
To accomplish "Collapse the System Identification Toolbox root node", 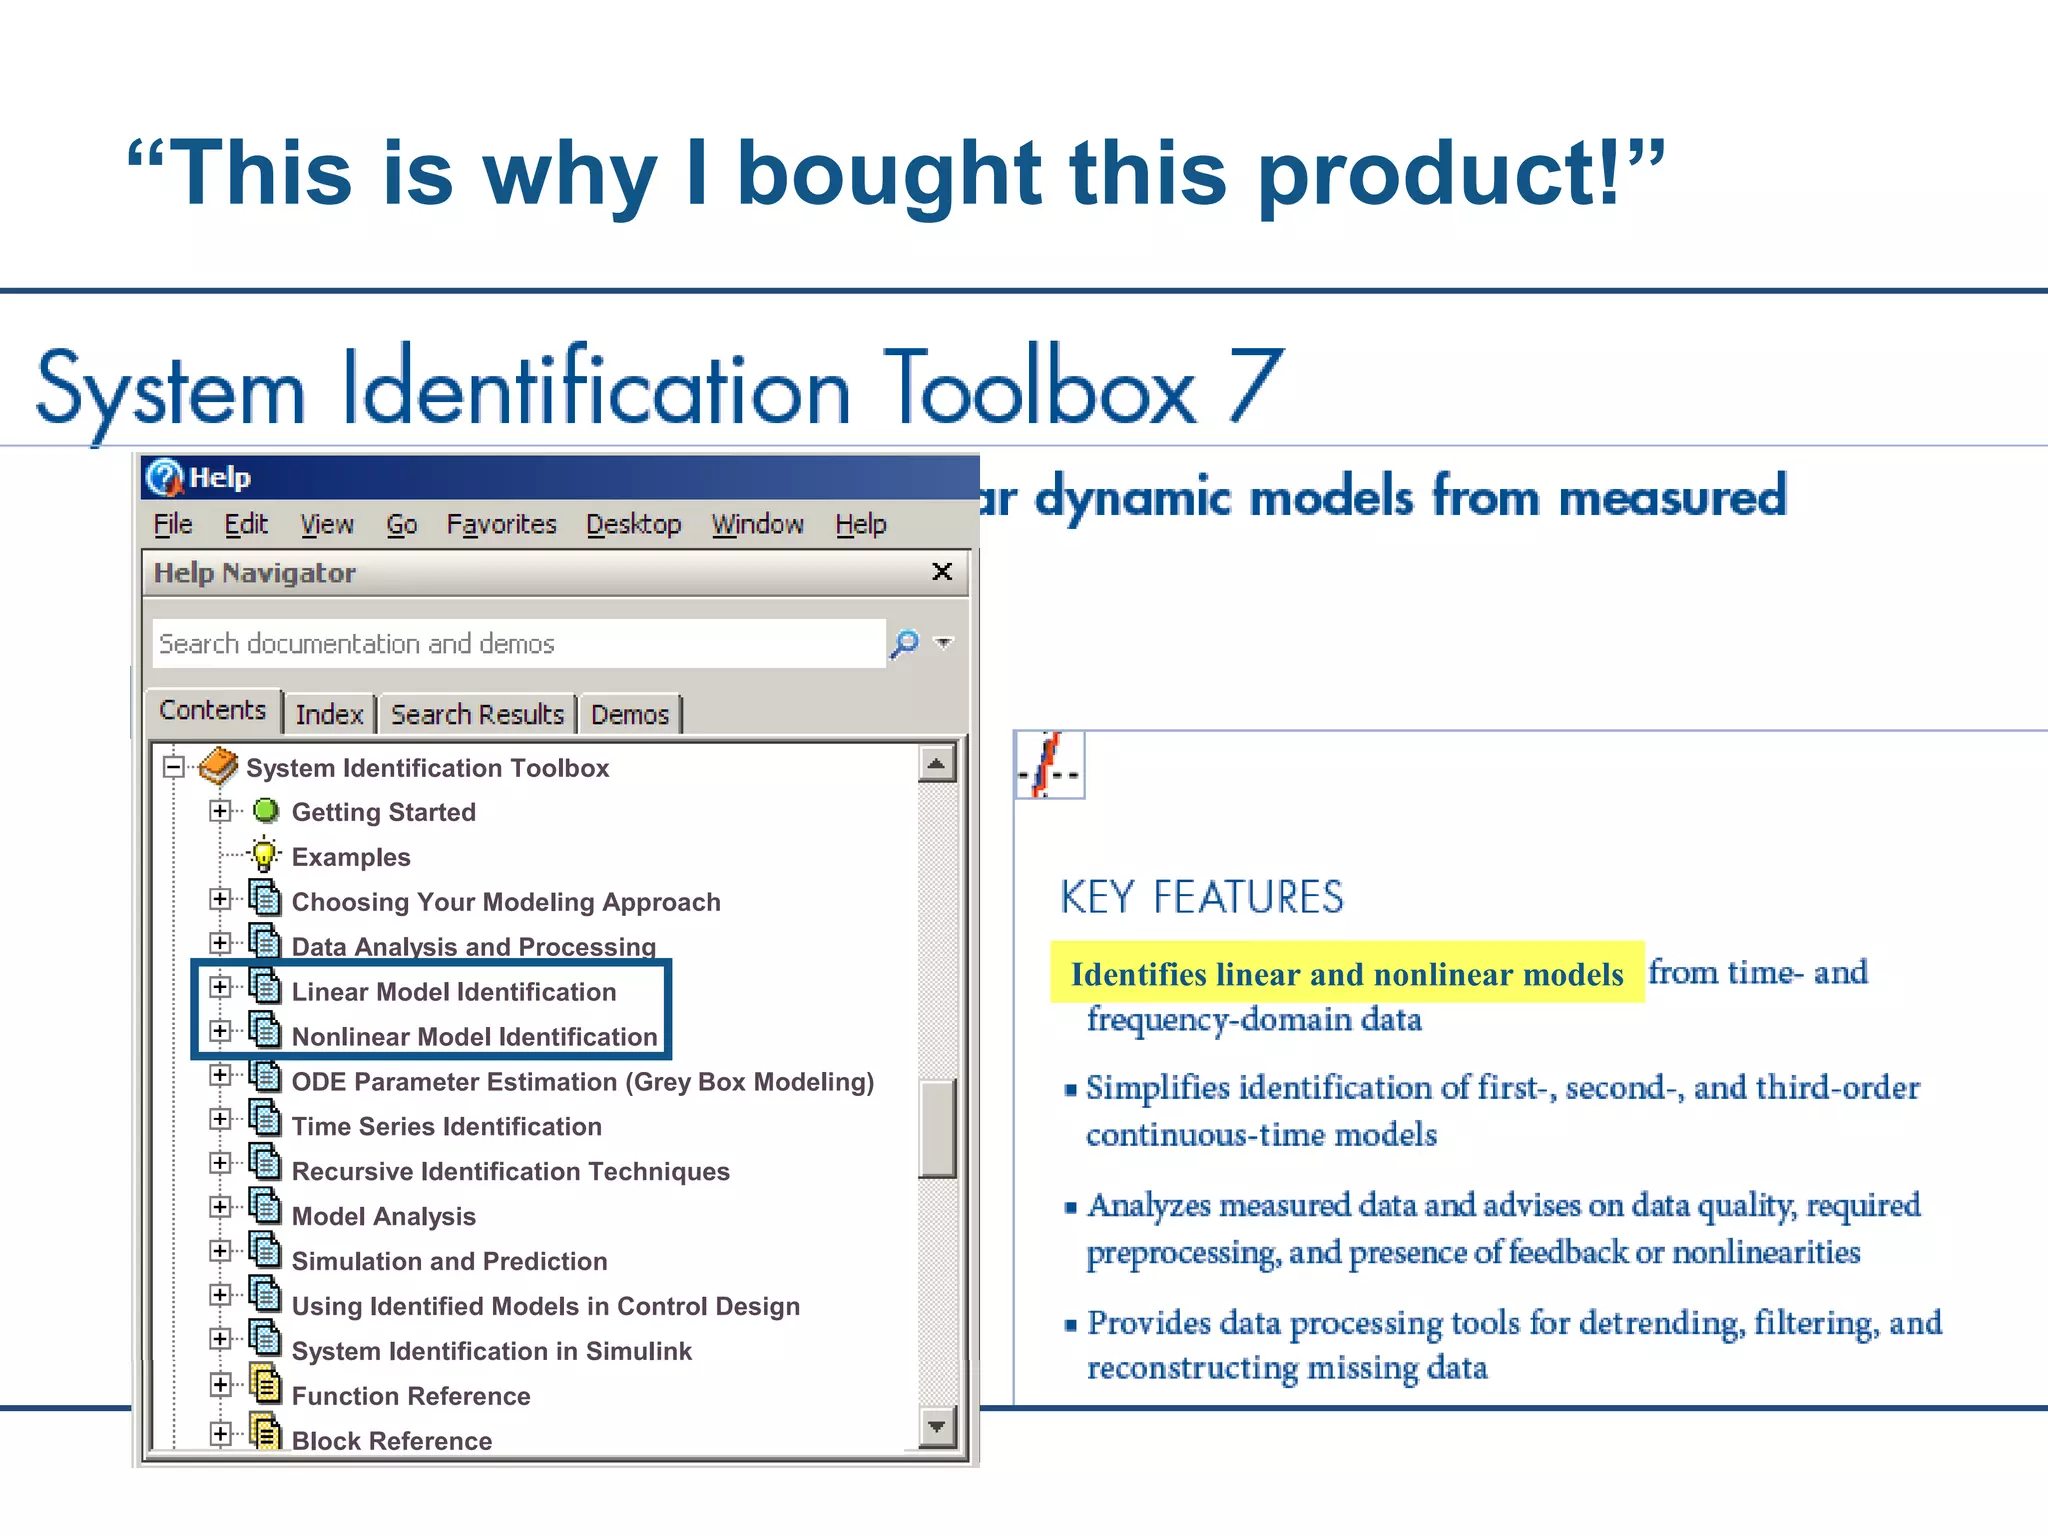I will [174, 767].
